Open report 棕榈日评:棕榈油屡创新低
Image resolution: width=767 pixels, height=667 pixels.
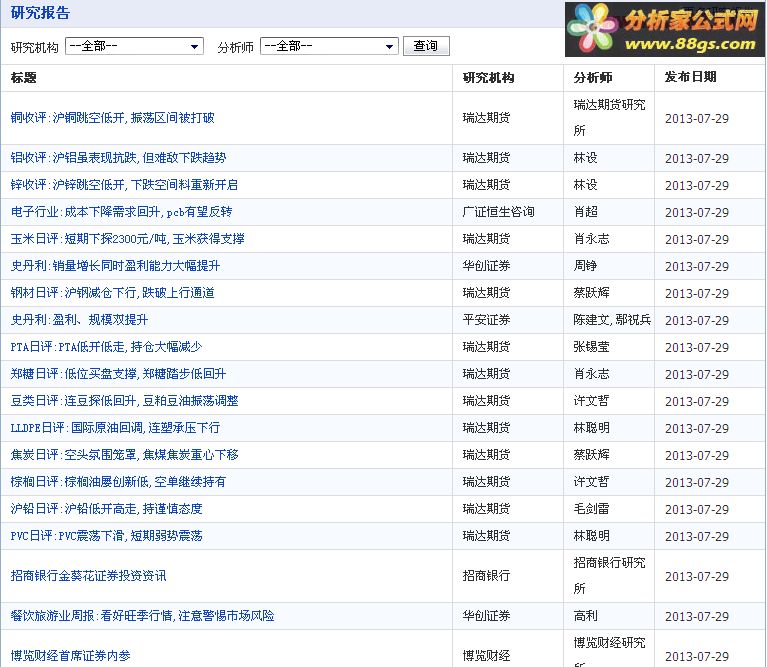pos(118,482)
